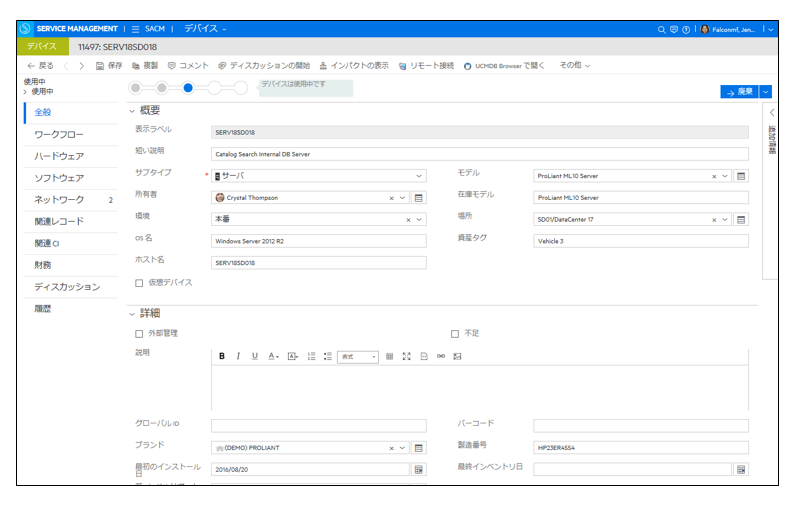The image size is (804, 507).
Task: Click the 廃棄 button
Action: (739, 91)
